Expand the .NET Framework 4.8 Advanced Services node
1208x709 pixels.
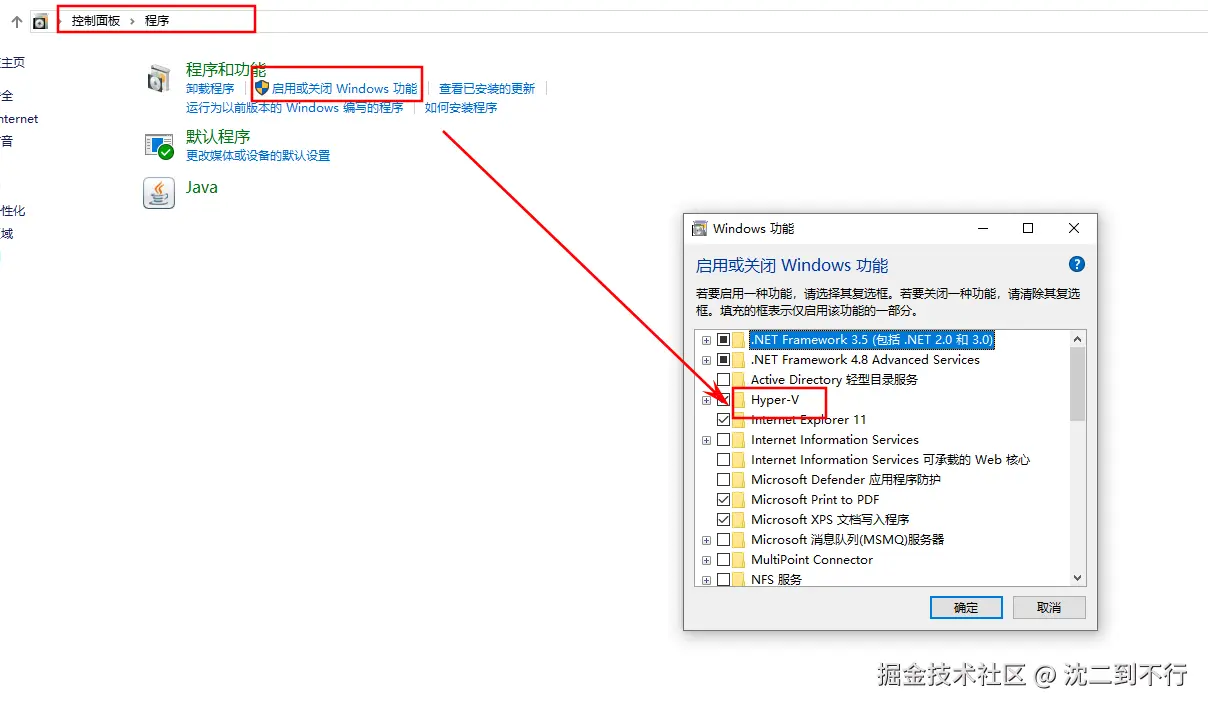click(x=706, y=360)
